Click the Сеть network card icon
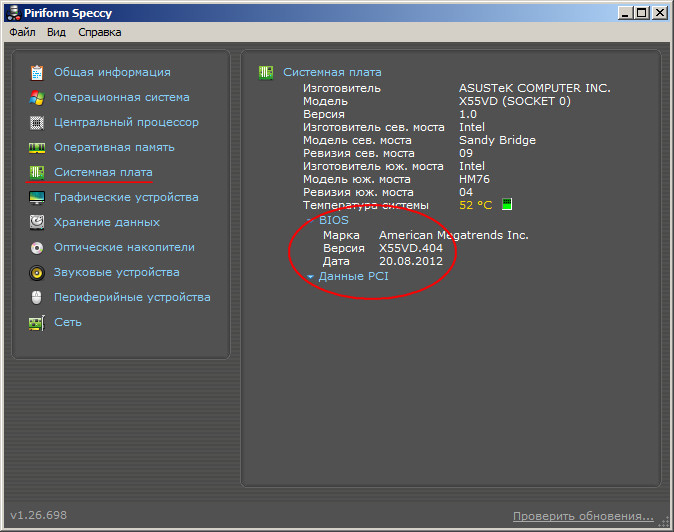674x532 pixels. [37, 323]
